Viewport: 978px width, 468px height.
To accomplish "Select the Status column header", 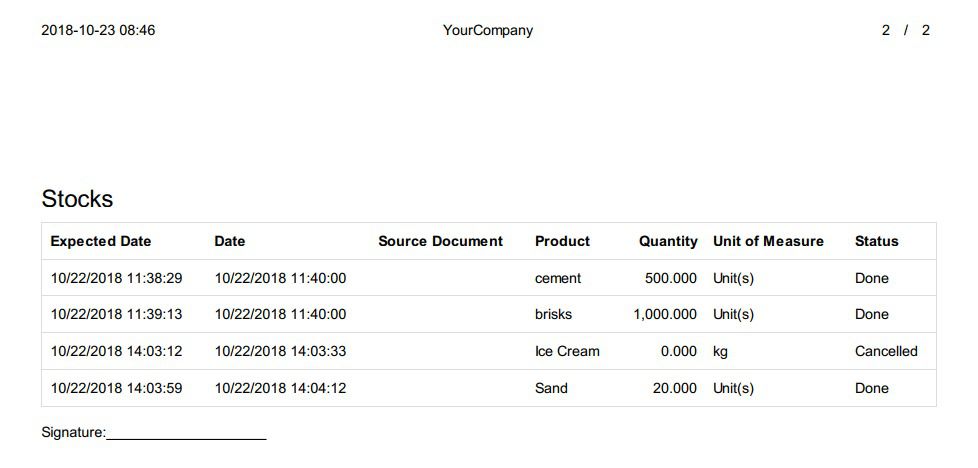I will coord(877,241).
